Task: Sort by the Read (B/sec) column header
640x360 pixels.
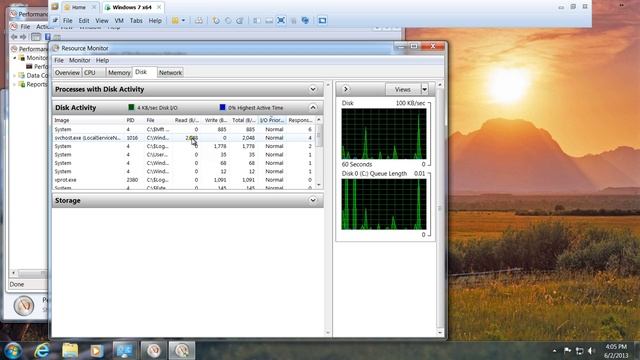Action: pos(187,120)
